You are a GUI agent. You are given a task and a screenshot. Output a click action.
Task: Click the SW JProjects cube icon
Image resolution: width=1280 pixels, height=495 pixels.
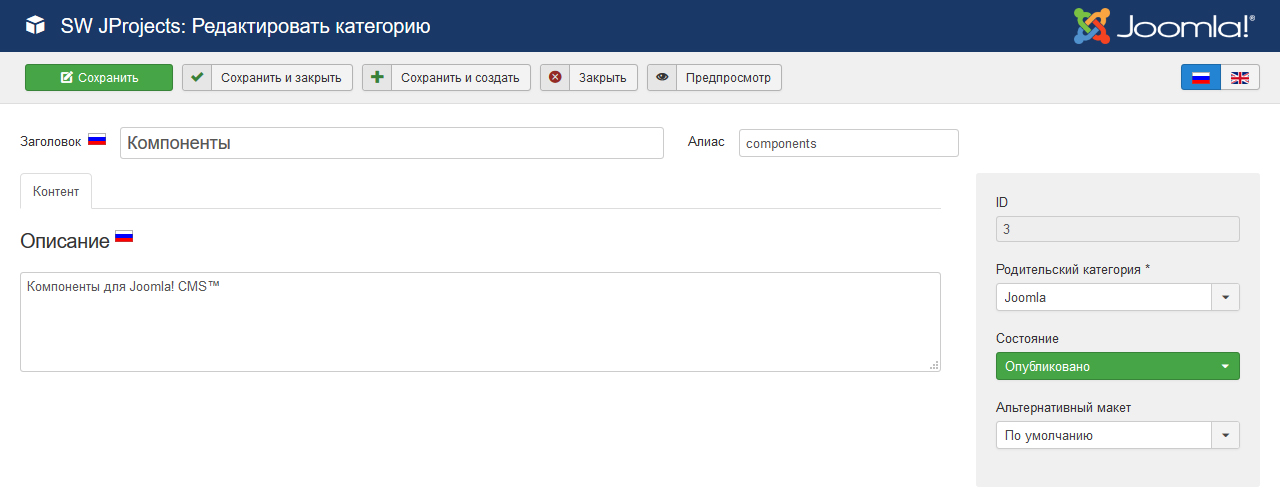tap(35, 26)
